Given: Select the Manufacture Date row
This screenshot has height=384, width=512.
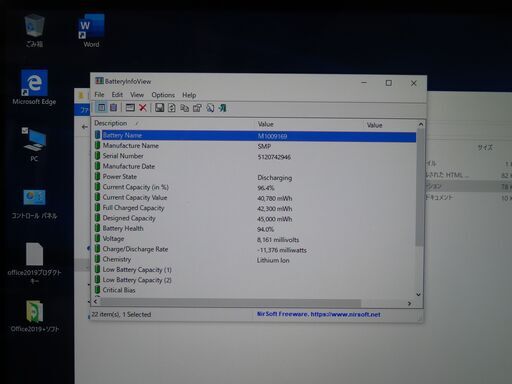Looking at the screenshot, I should coord(129,166).
